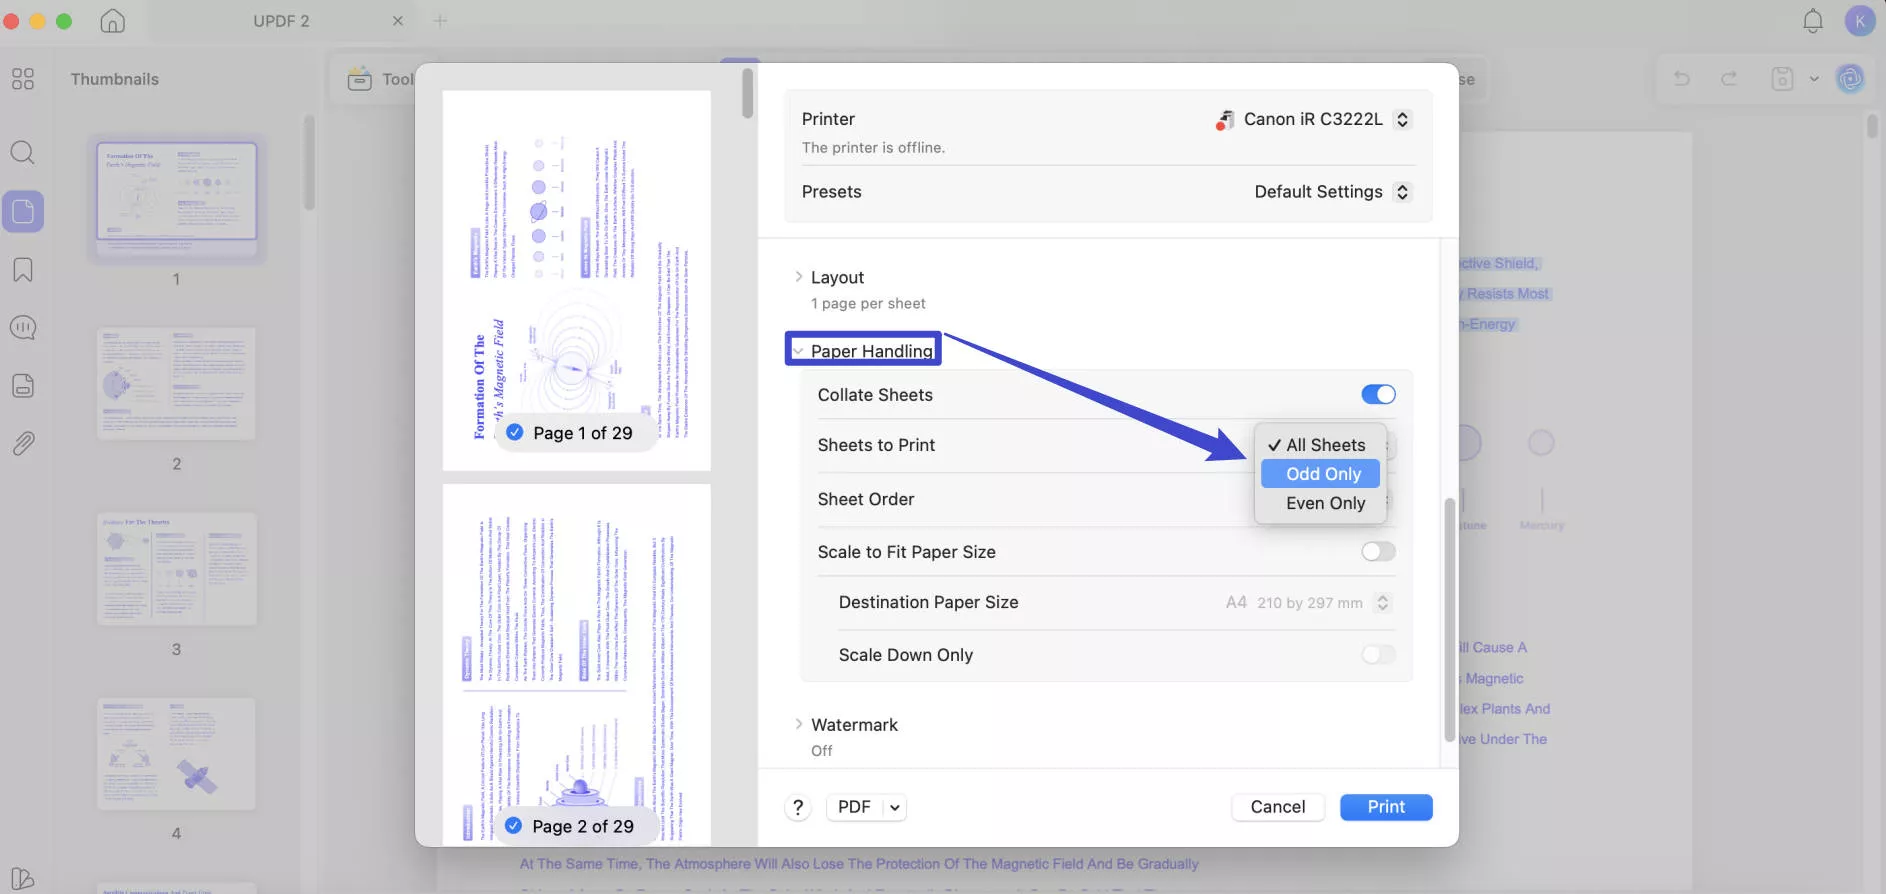This screenshot has height=894, width=1886.
Task: Click the Page 1 preview in print dialog
Action: tap(577, 281)
